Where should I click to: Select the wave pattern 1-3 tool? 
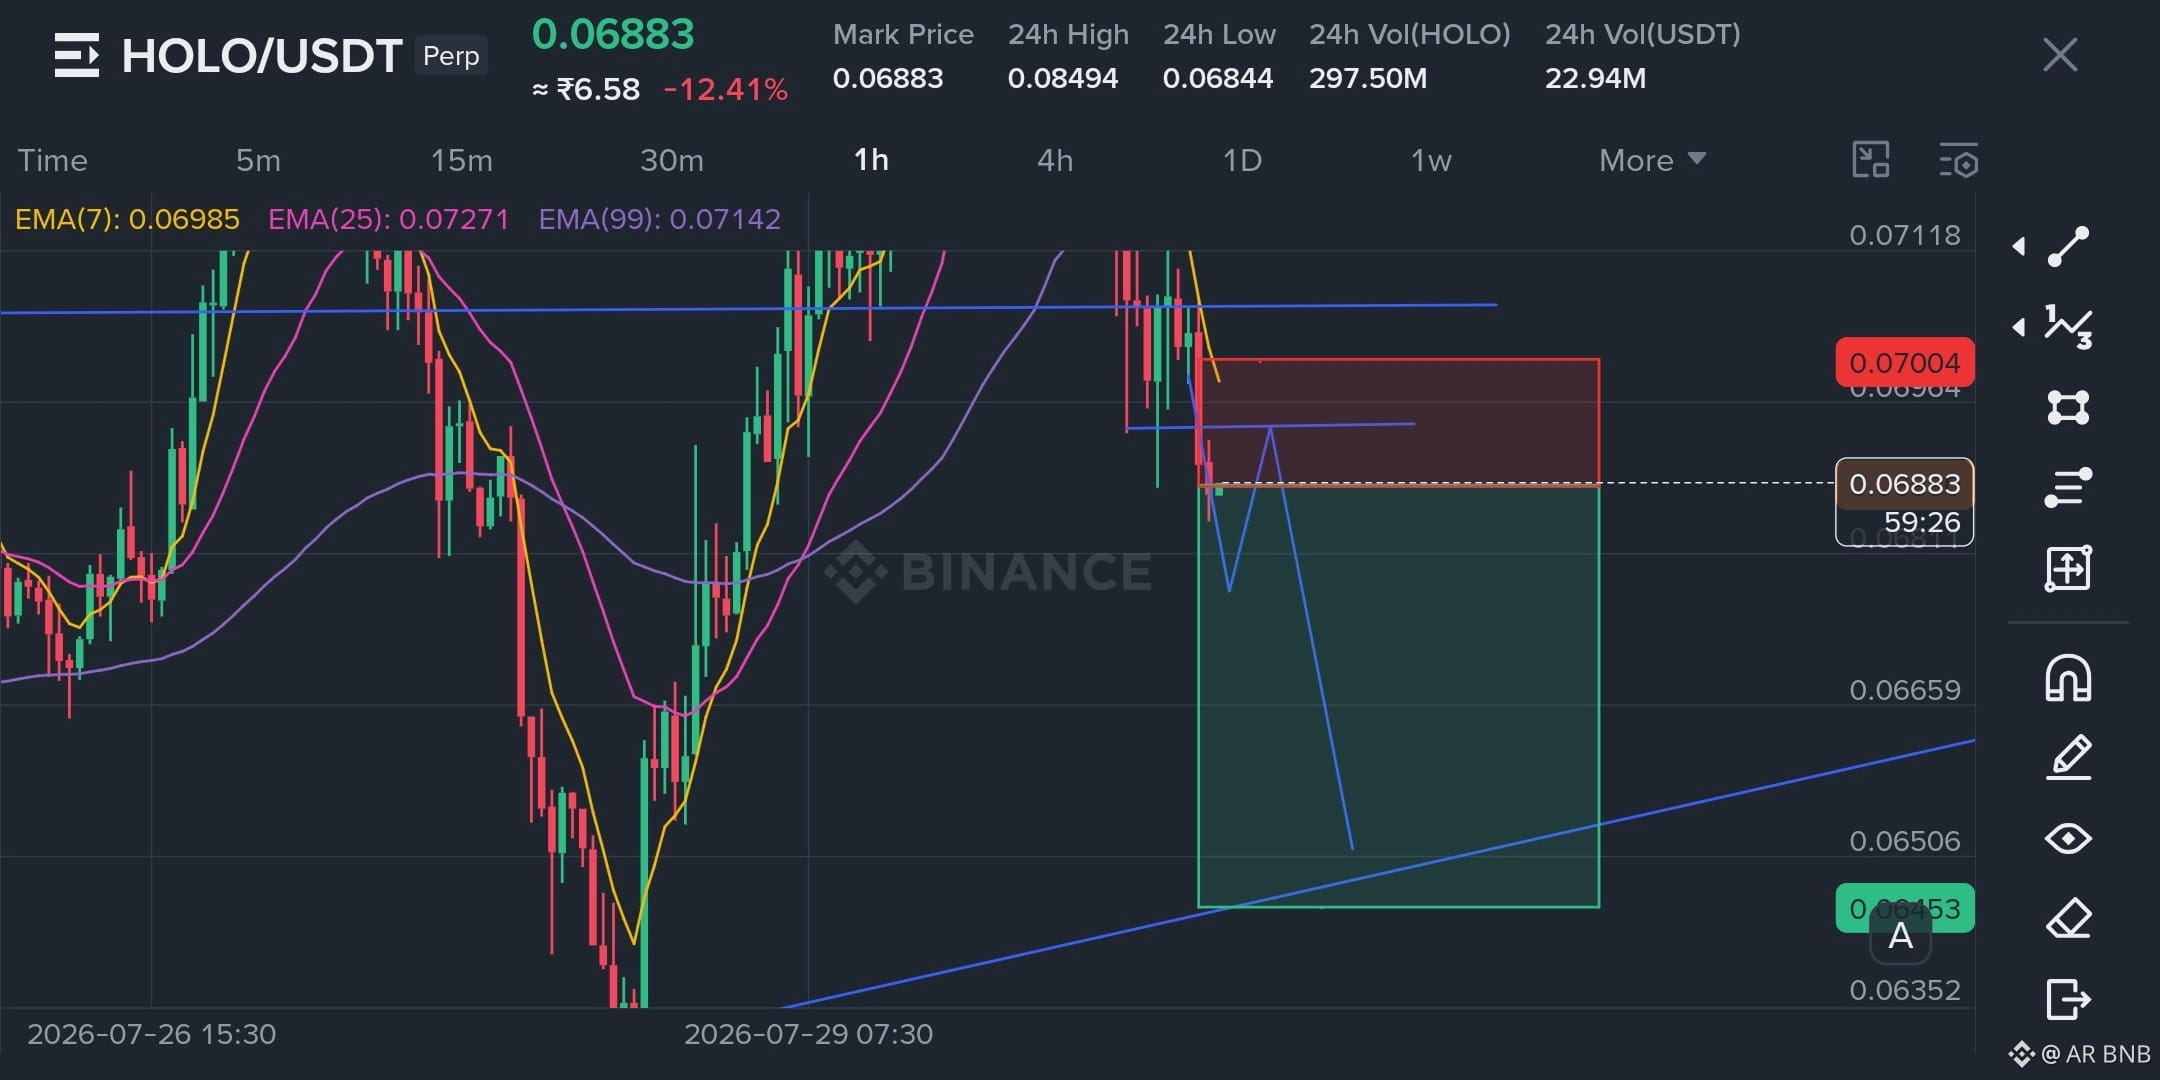coord(2068,327)
